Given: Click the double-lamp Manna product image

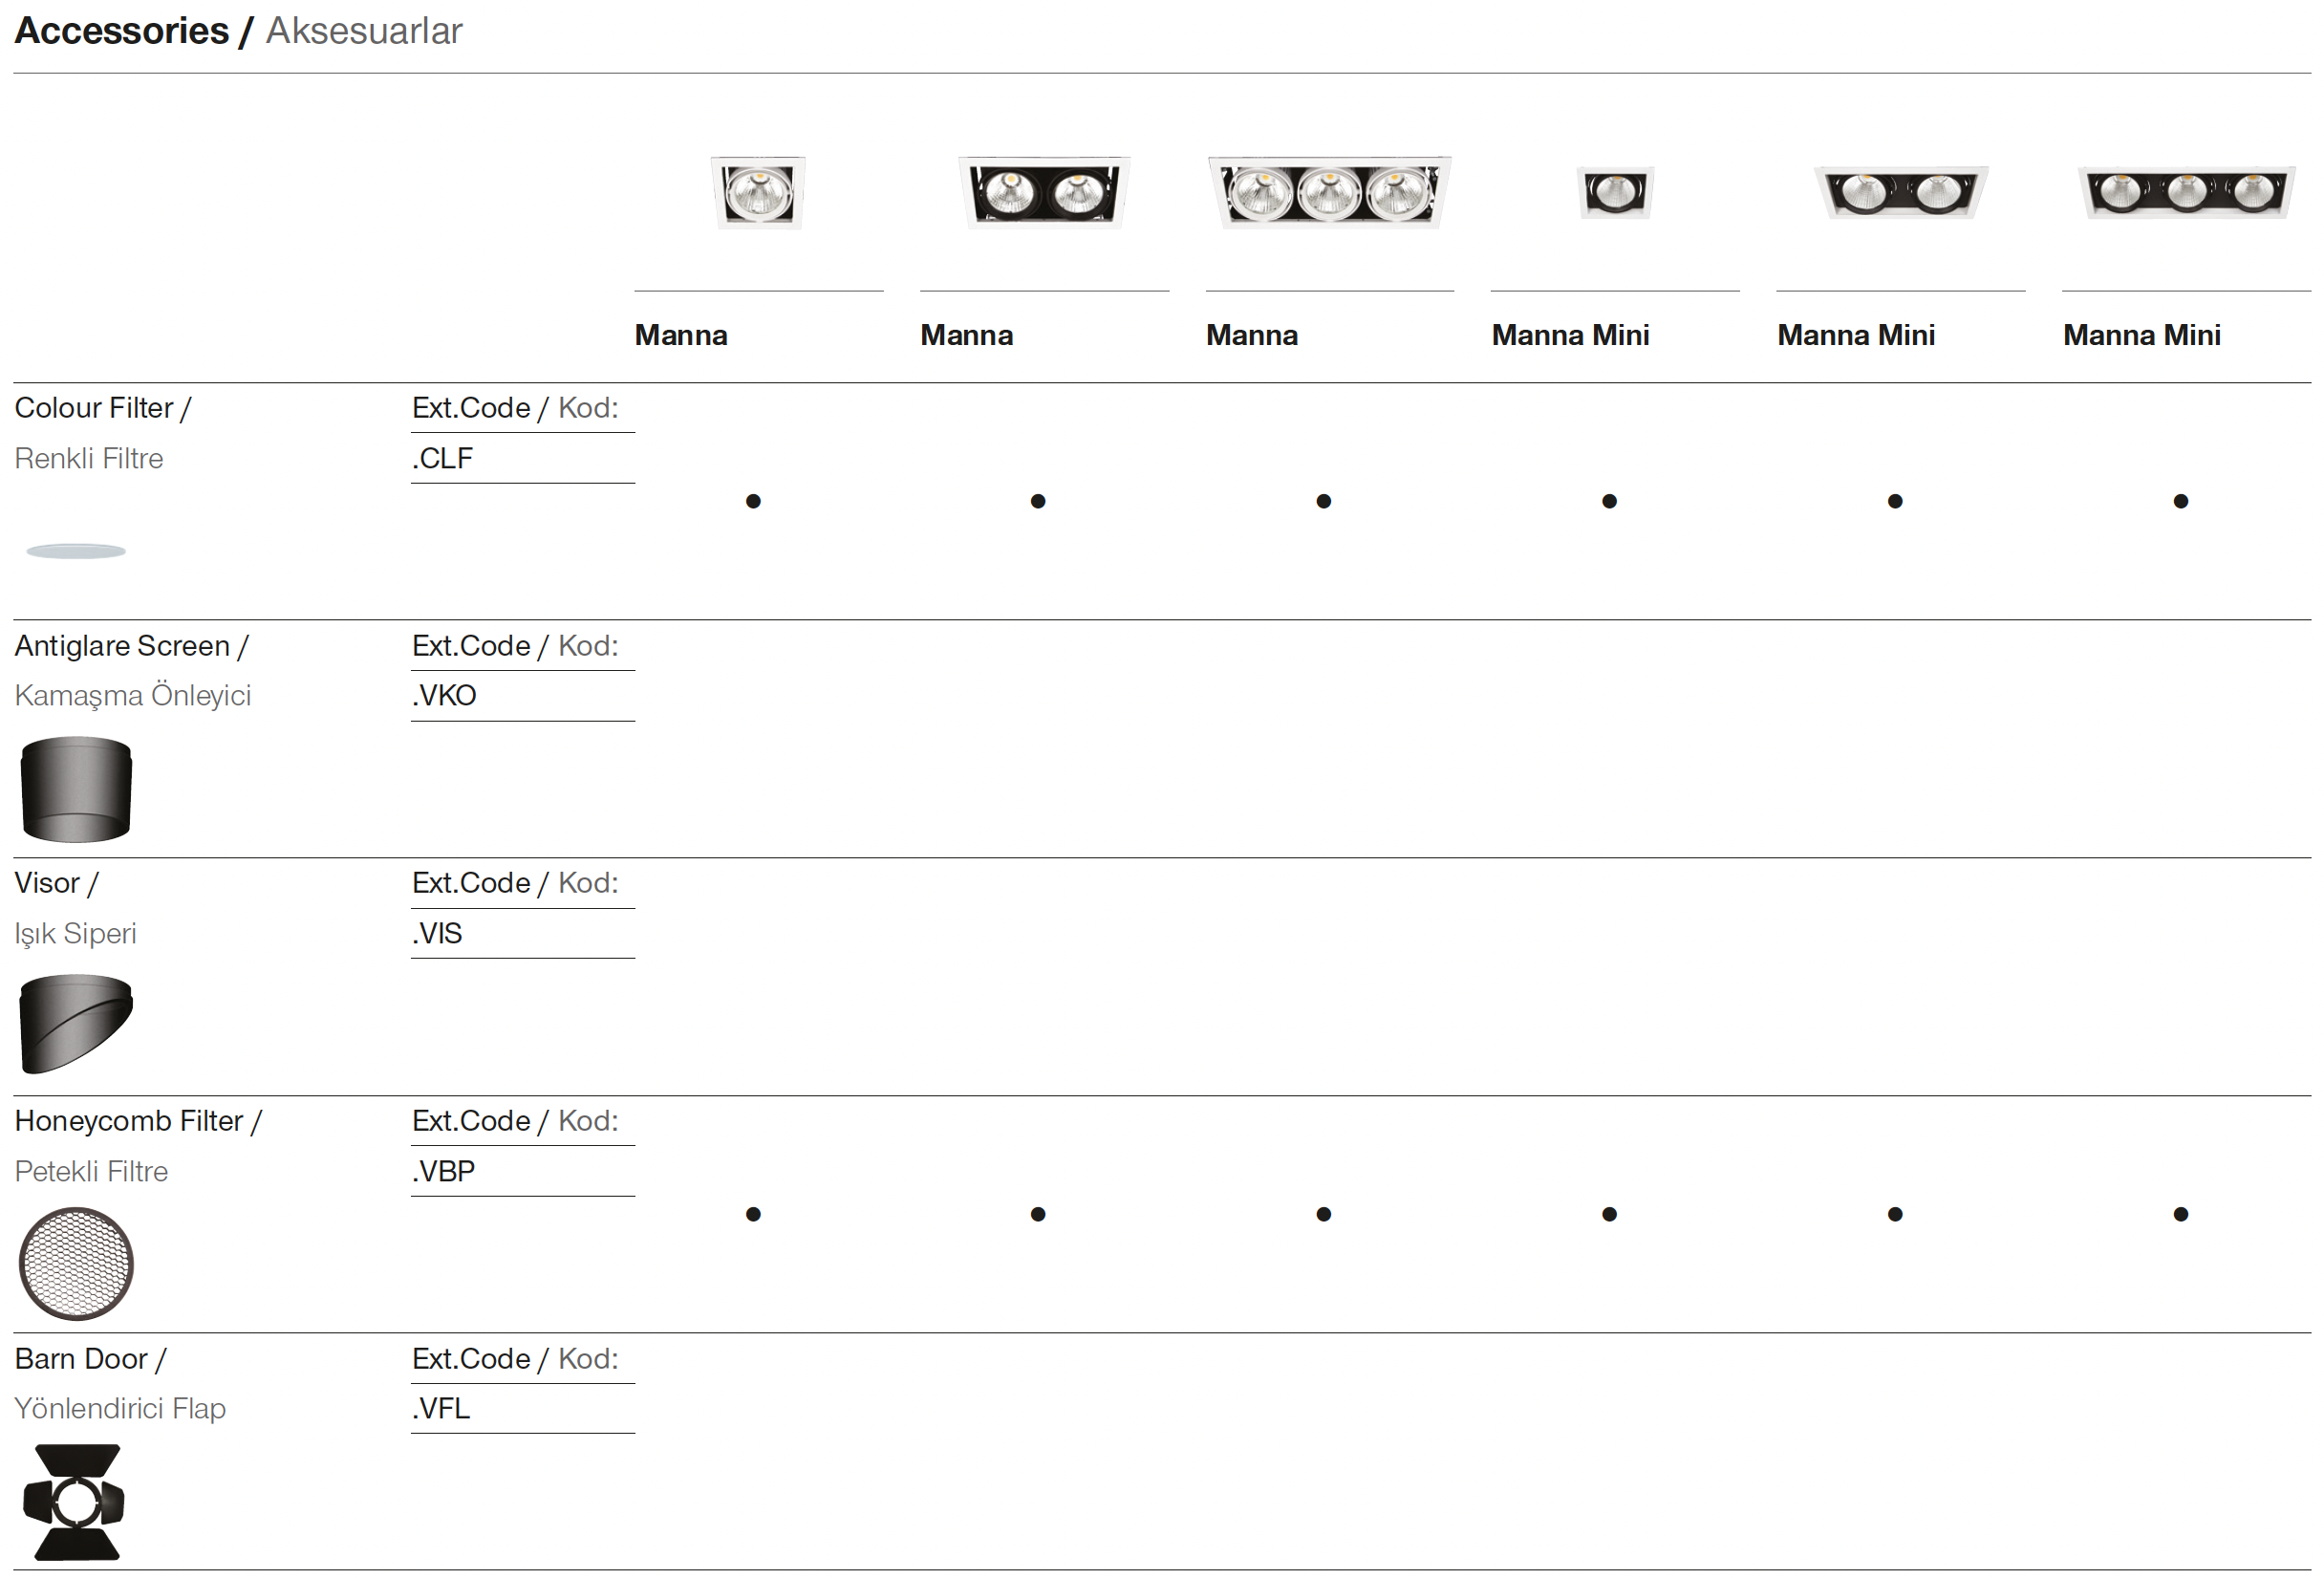Looking at the screenshot, I should click(x=1044, y=192).
